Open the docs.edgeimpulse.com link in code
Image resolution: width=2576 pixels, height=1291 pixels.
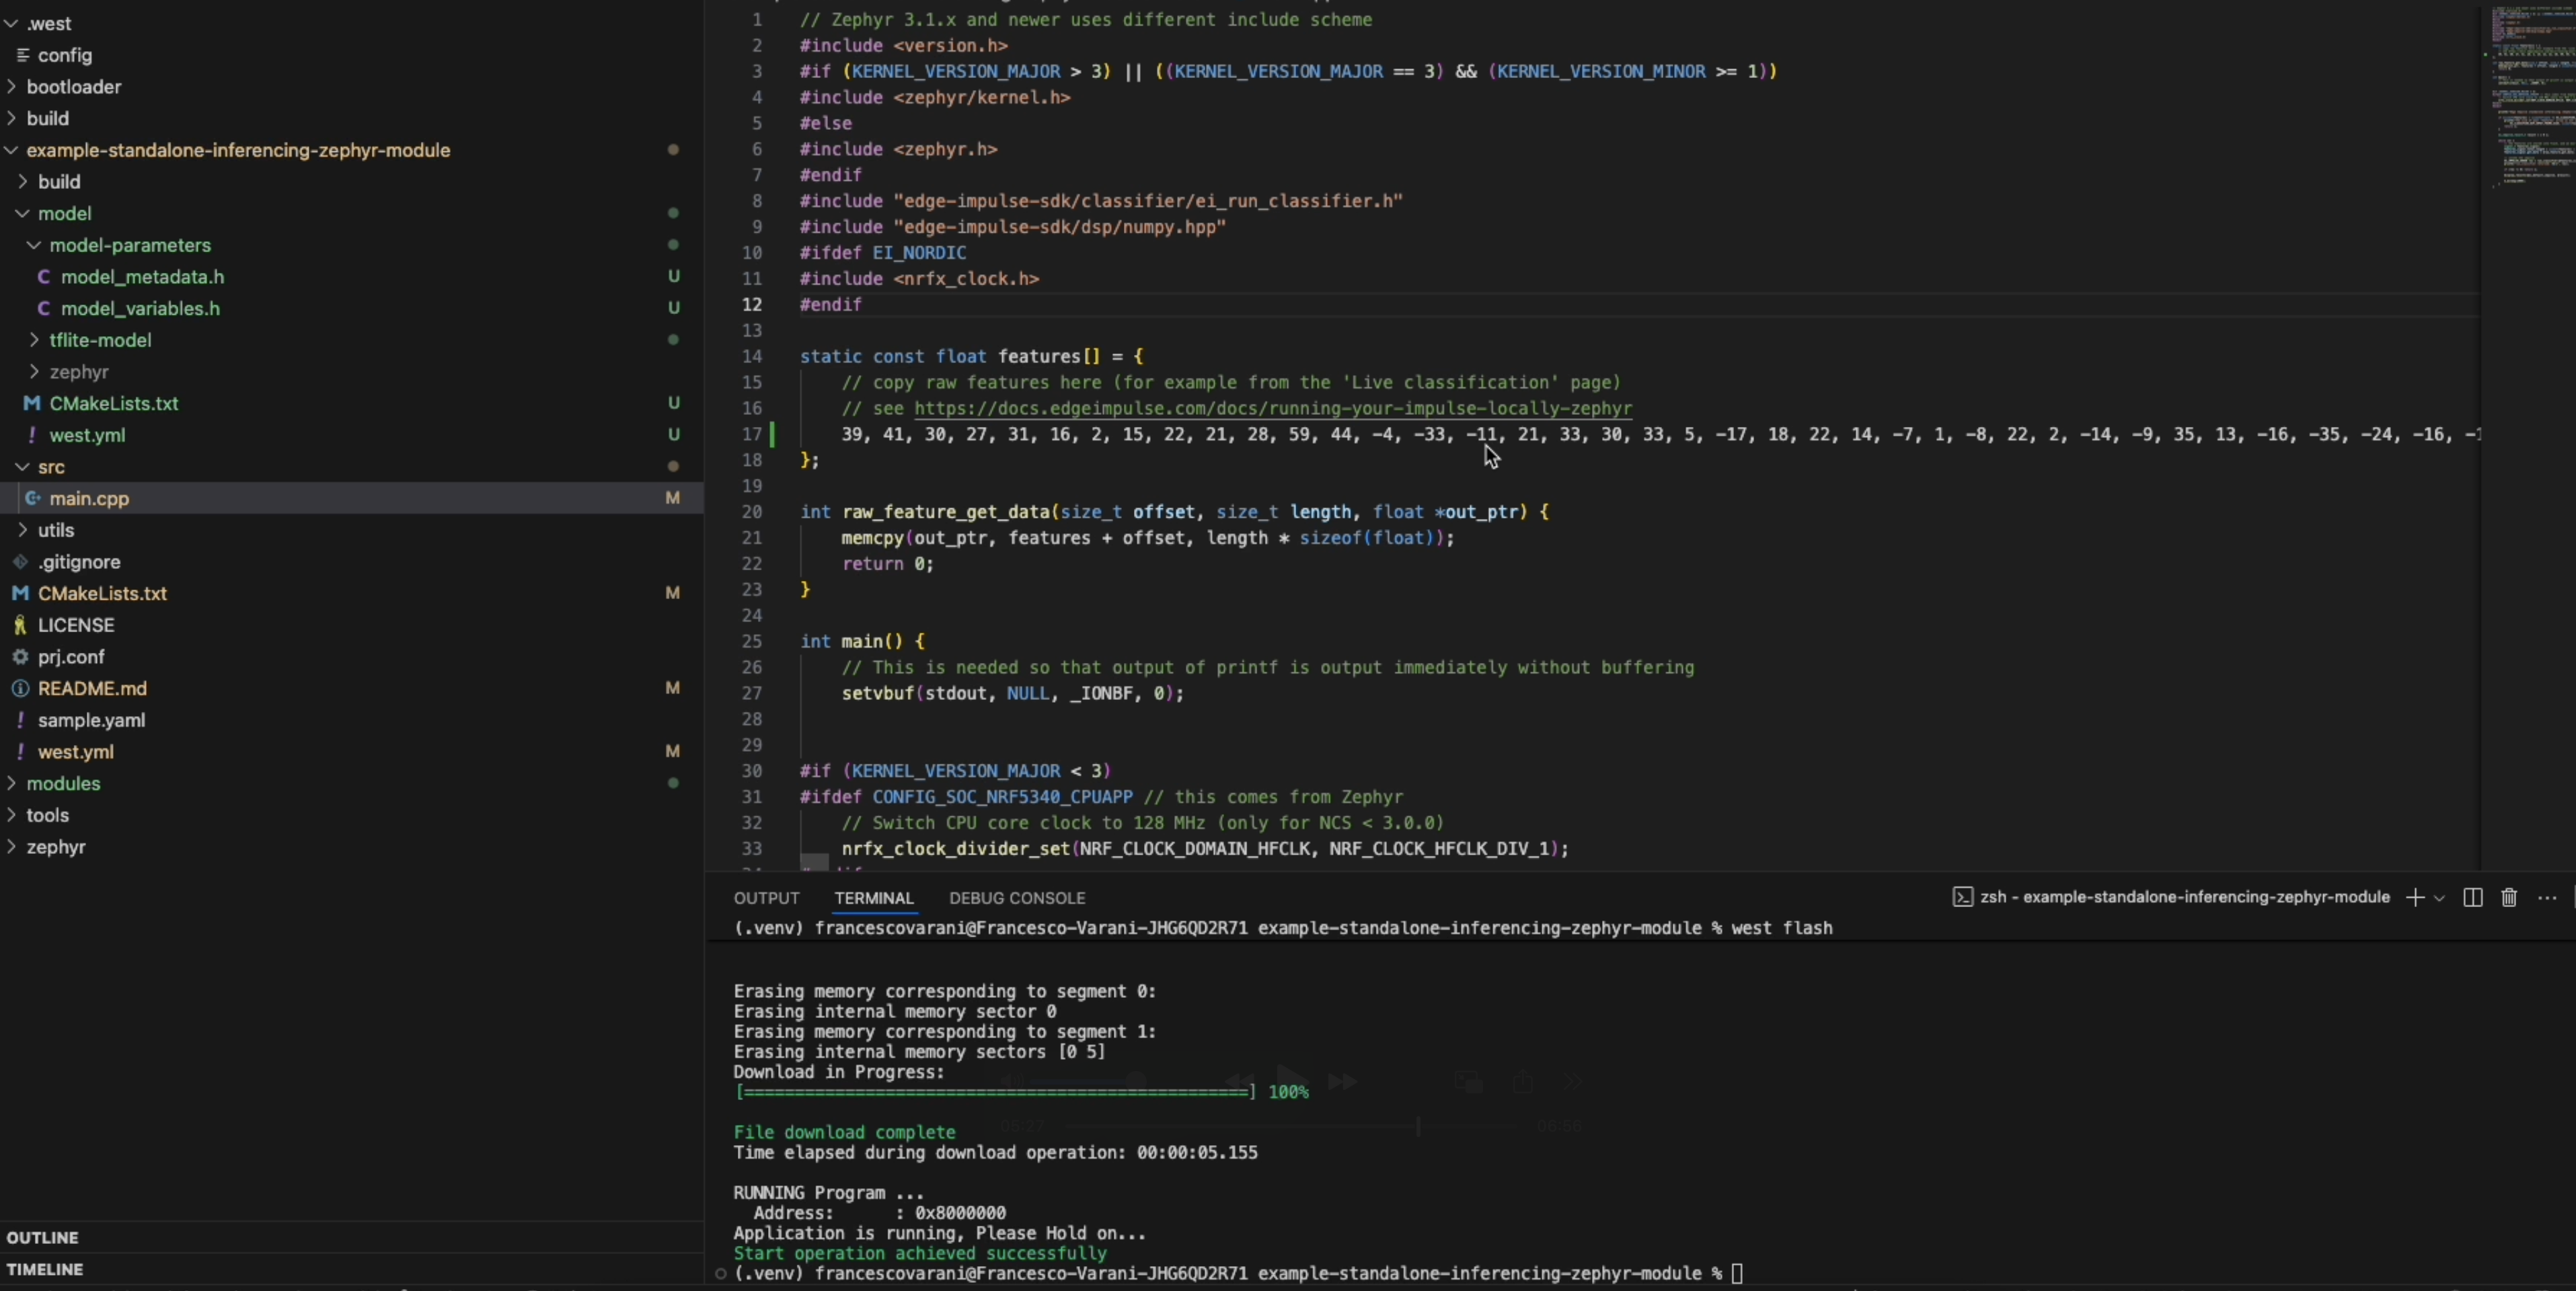[1272, 408]
